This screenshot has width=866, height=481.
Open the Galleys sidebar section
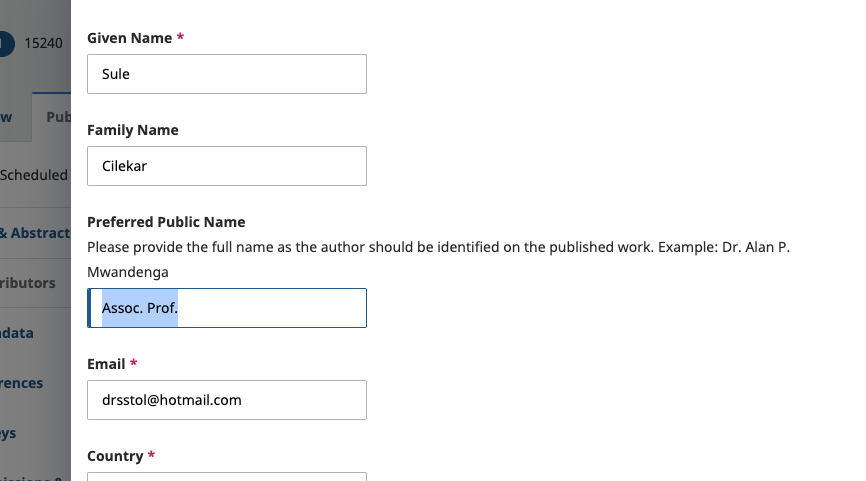[x=10, y=433]
